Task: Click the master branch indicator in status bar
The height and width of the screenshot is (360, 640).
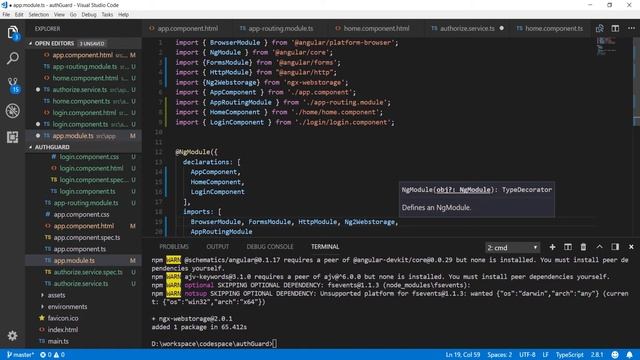Action: 20,355
